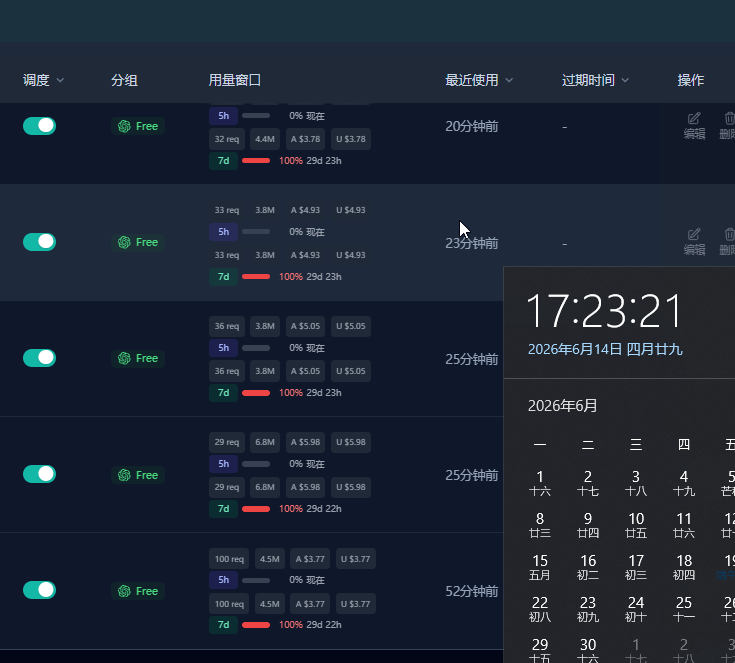The image size is (735, 663).
Task: Click the 分组 column header
Action: (x=124, y=80)
